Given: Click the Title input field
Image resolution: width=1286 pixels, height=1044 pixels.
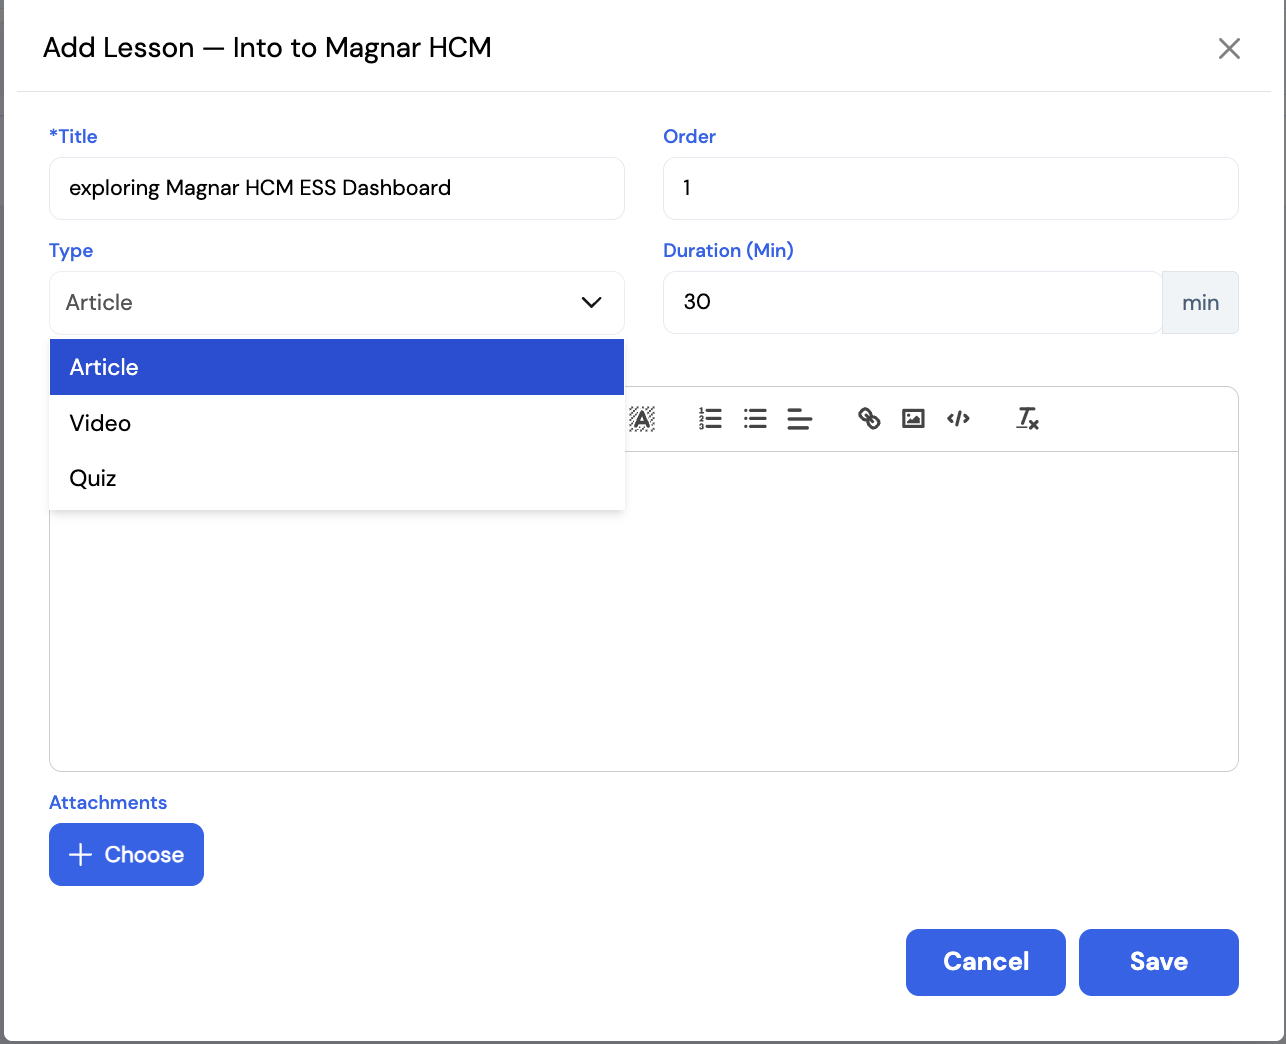Looking at the screenshot, I should click(x=337, y=188).
